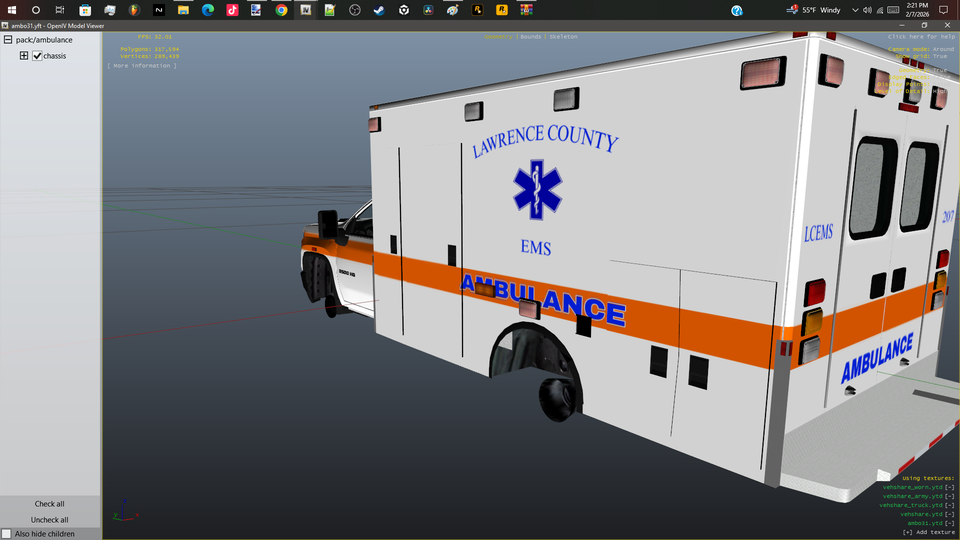Screen dimensions: 960x540
Task: Open Steam from the taskbar
Action: pyautogui.click(x=379, y=10)
